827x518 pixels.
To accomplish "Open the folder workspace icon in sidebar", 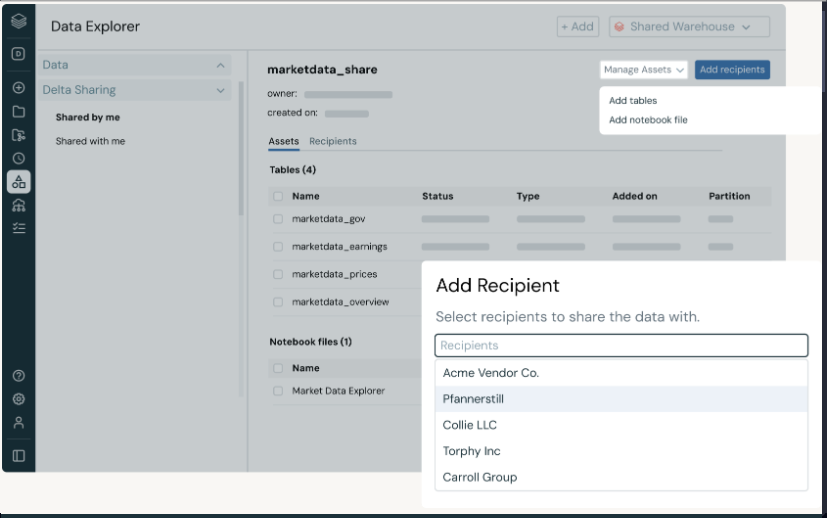I will click(x=18, y=111).
